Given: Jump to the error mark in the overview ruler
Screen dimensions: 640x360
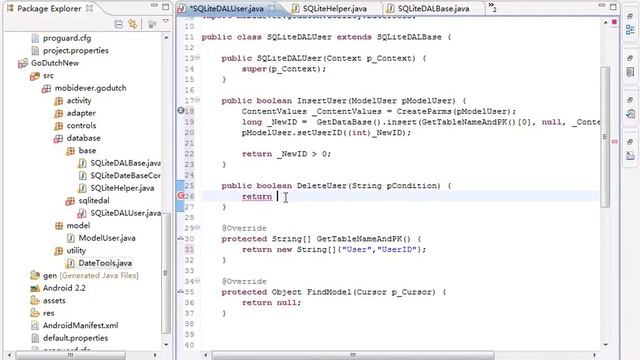Looking at the screenshot, I should tap(615, 142).
